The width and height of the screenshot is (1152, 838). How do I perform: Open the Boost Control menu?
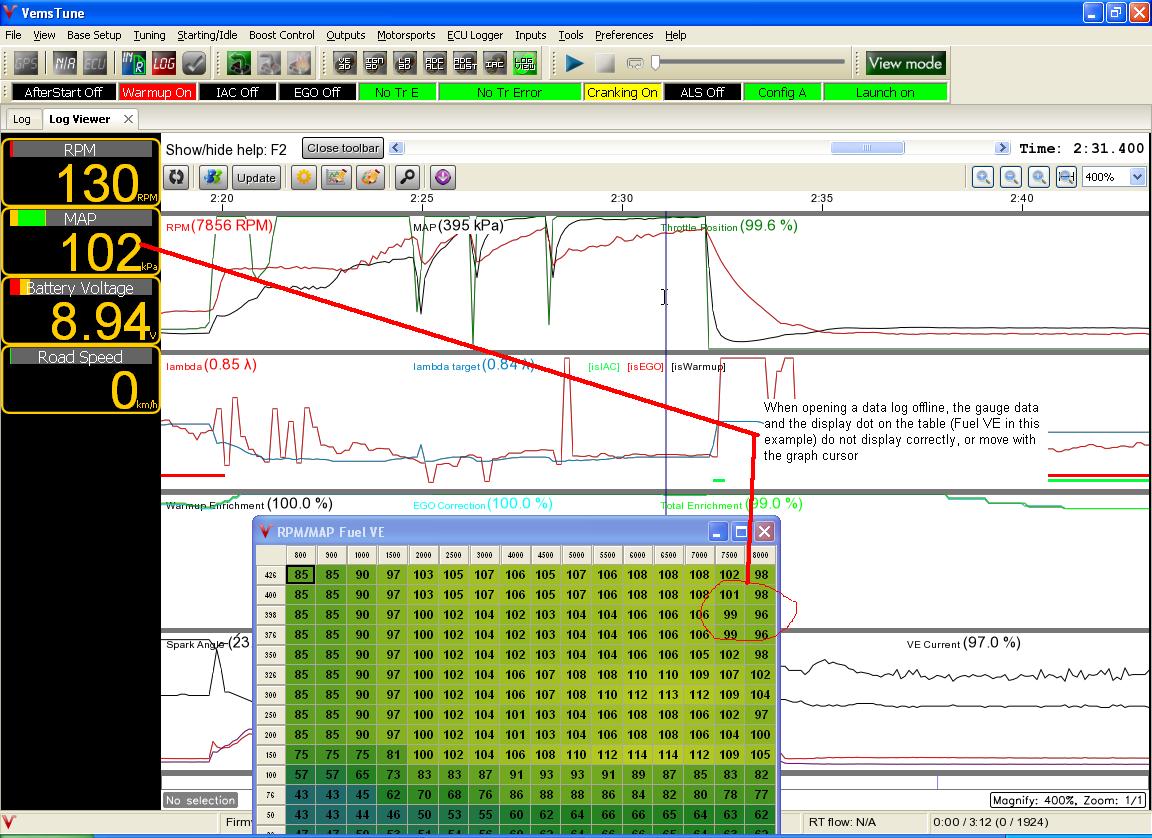point(281,35)
